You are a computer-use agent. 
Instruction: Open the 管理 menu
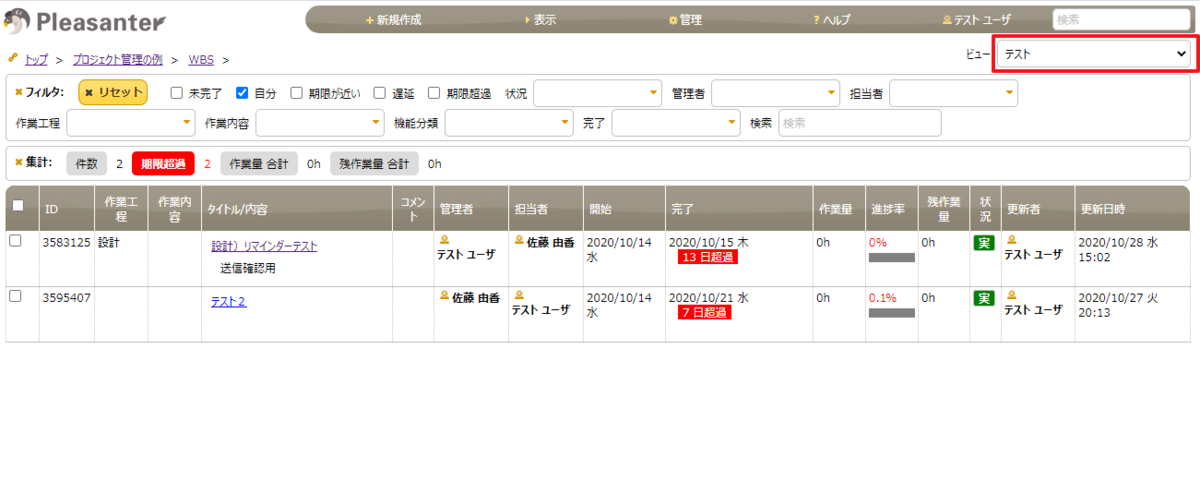[x=685, y=20]
